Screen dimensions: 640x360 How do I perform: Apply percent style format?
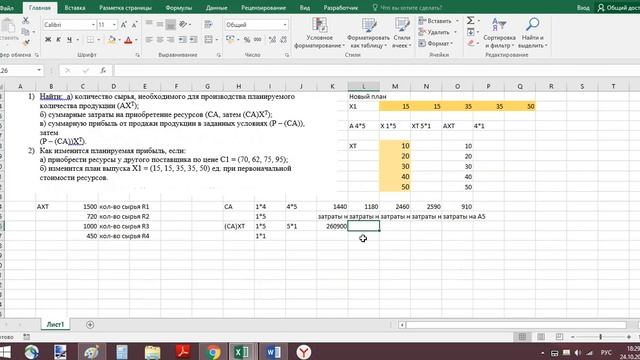click(247, 40)
